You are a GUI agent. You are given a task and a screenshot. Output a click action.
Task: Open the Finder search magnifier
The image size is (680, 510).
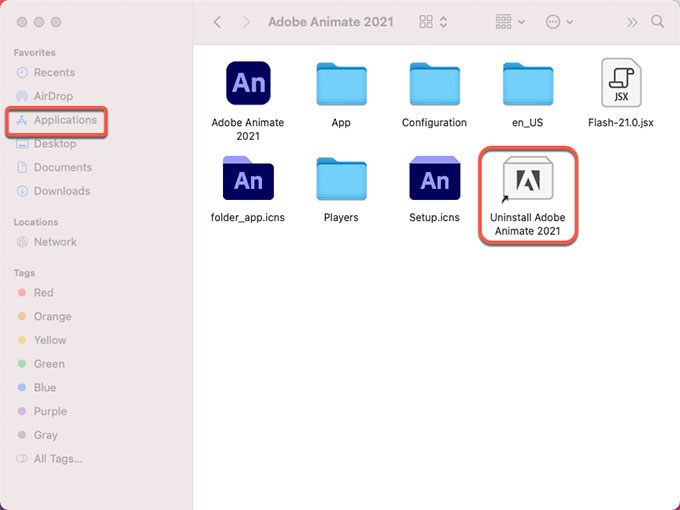(x=657, y=22)
